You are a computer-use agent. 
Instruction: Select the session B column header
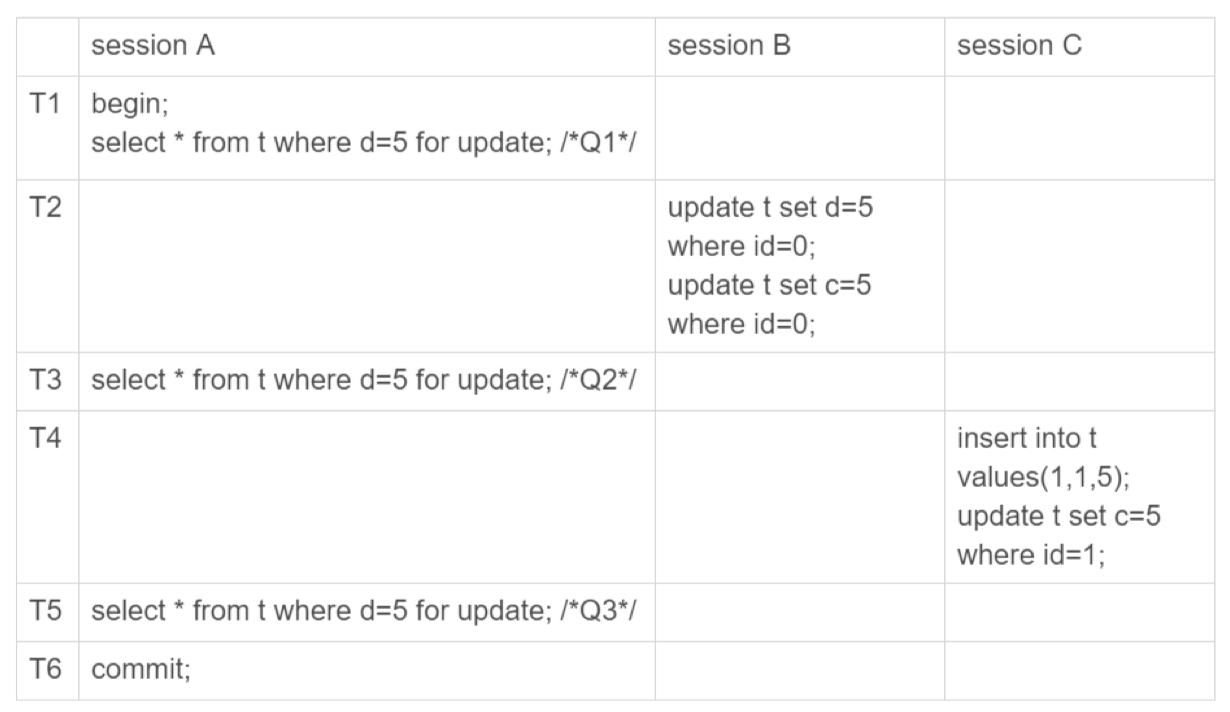[729, 46]
